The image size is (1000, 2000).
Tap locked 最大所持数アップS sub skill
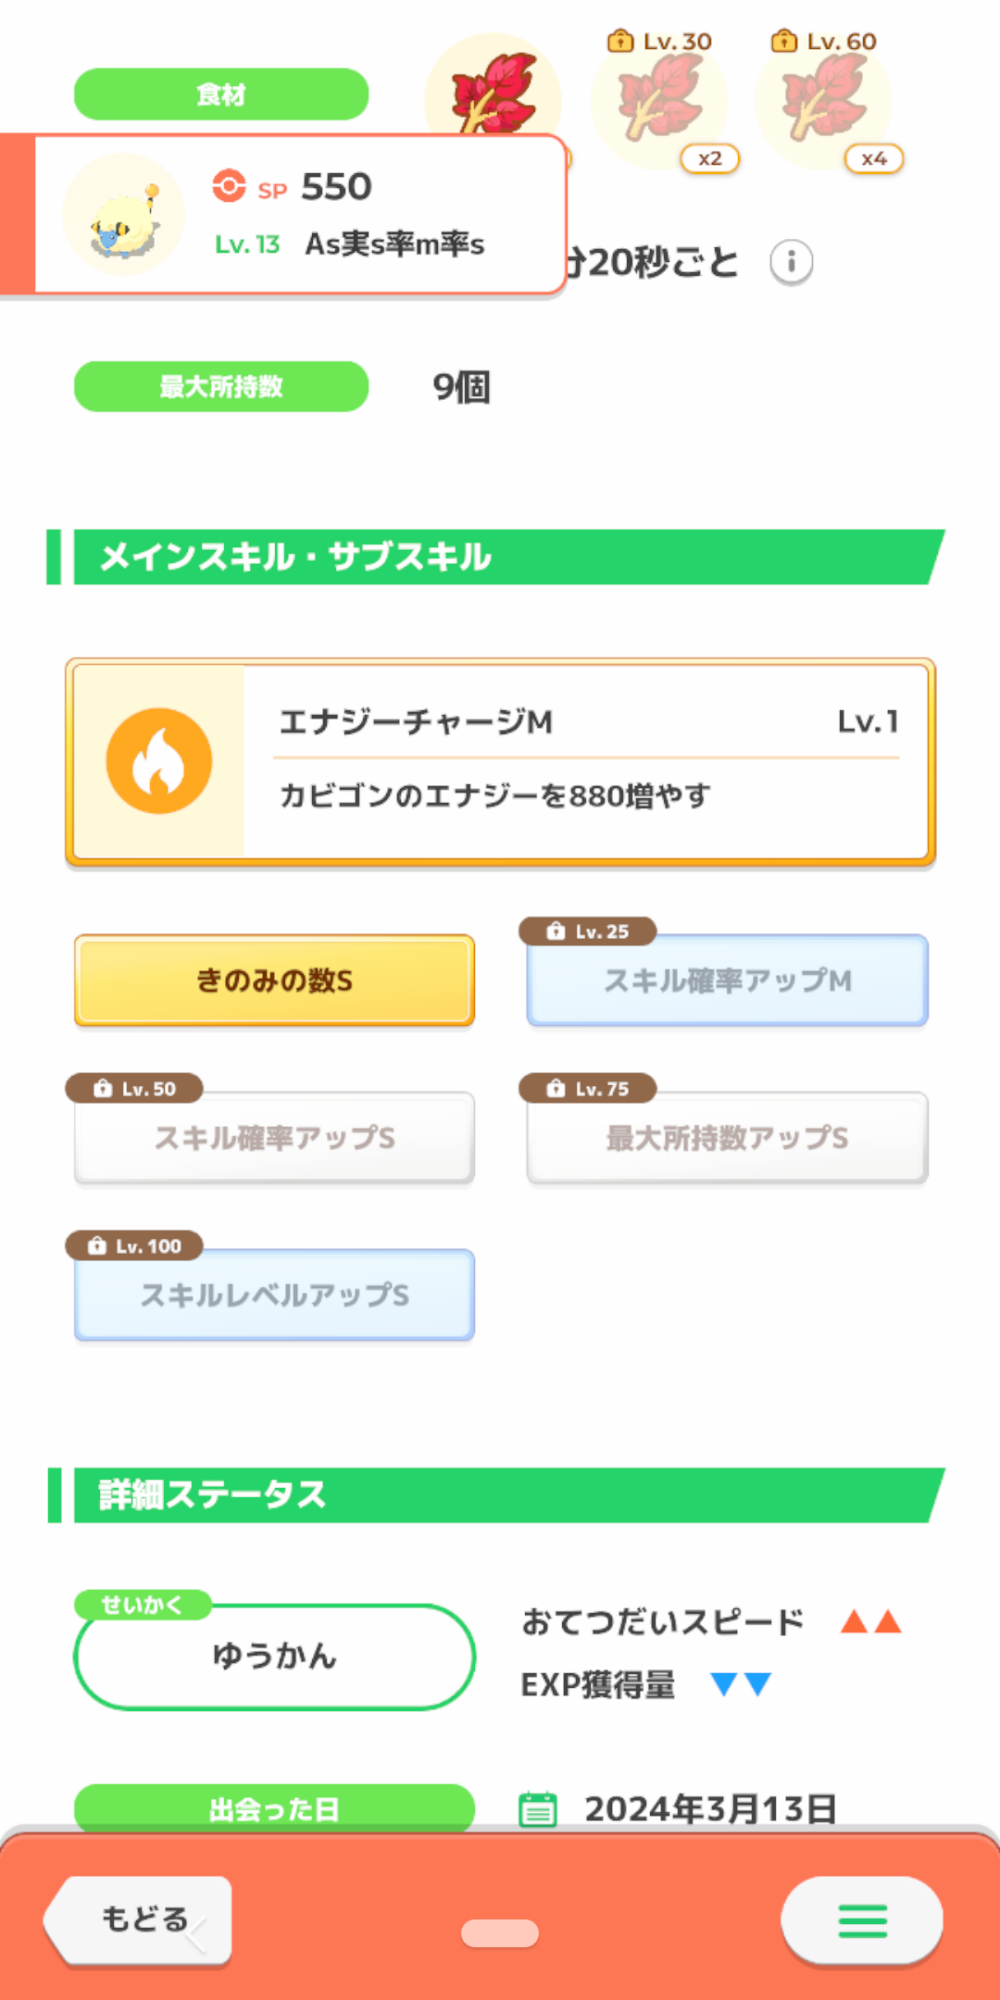(727, 1137)
